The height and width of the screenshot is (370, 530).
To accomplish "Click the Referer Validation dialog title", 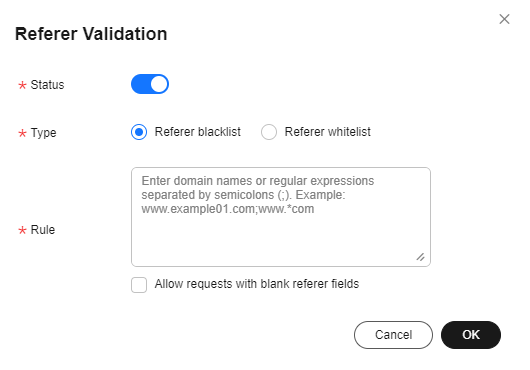I will pos(91,34).
